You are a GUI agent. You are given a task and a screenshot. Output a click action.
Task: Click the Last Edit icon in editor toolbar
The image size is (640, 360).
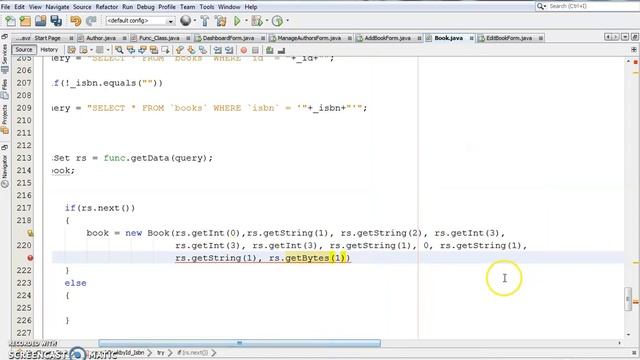click(x=71, y=50)
